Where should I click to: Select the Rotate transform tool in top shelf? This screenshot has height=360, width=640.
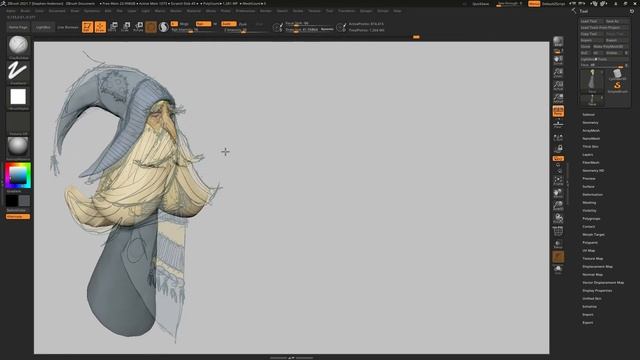(x=138, y=27)
